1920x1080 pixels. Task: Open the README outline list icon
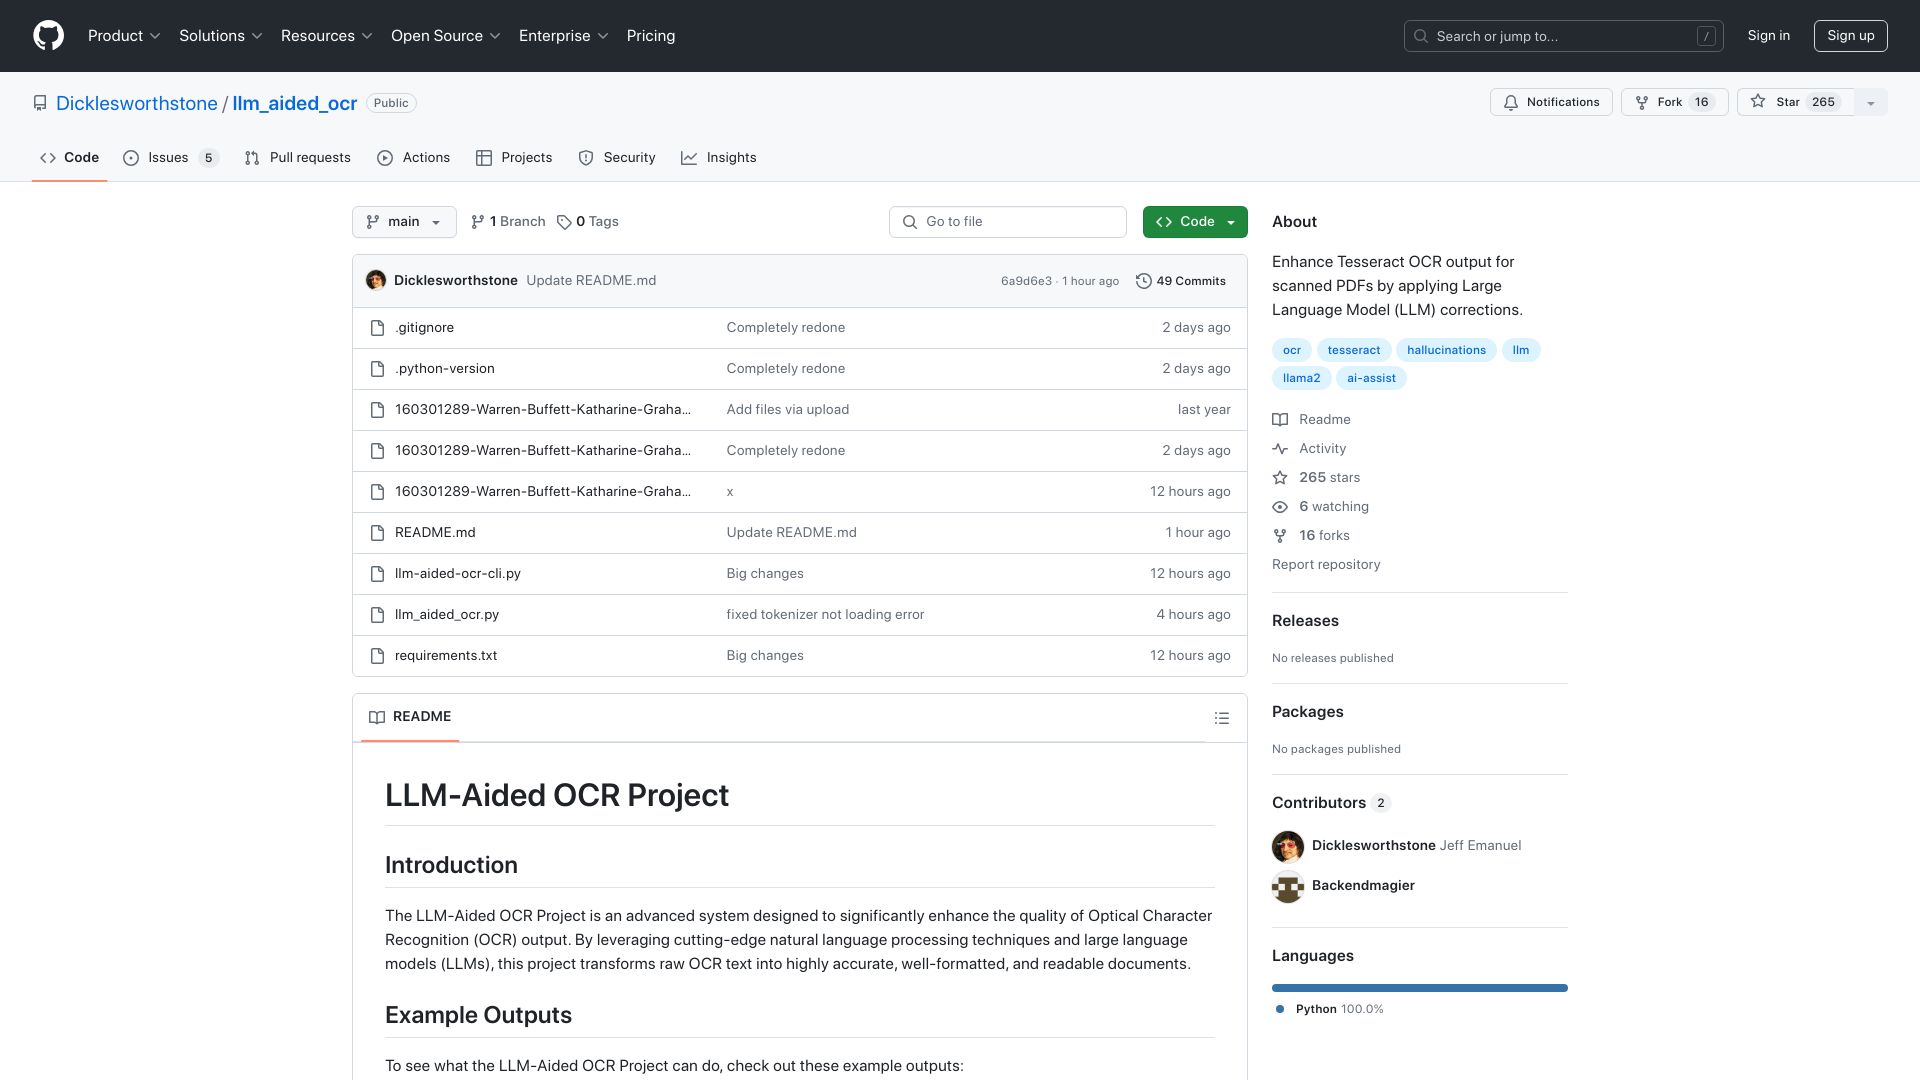1221,718
